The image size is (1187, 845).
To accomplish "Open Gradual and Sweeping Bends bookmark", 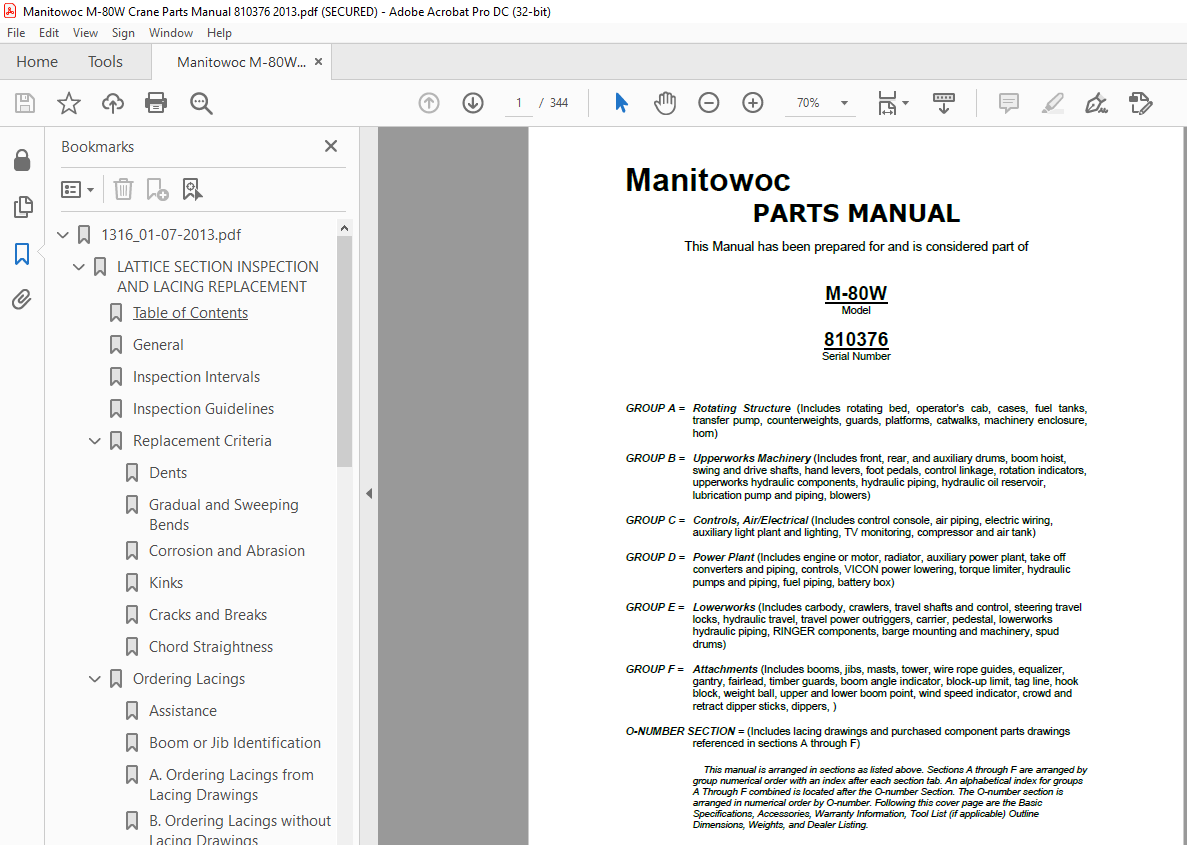I will (x=224, y=515).
